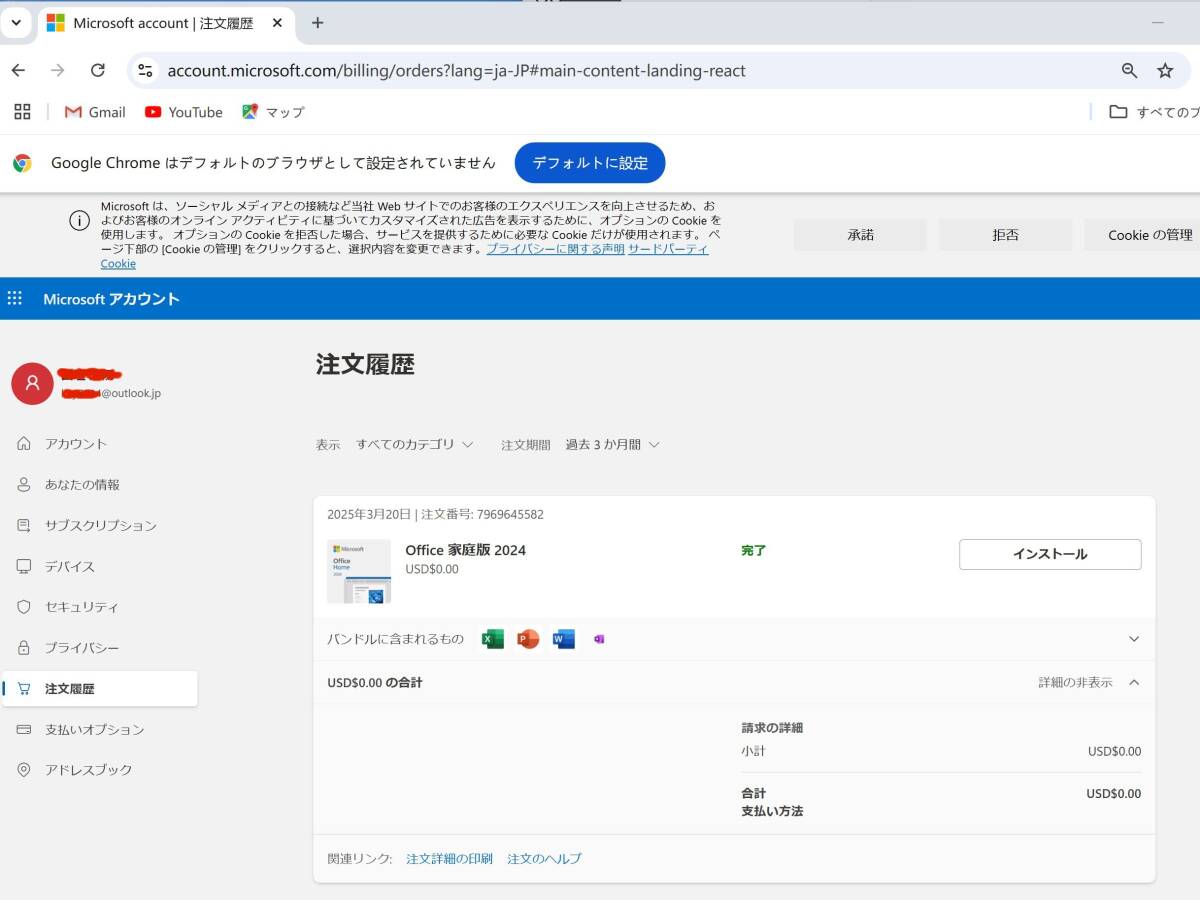
Task: Click the red user profile avatar
Action: click(32, 383)
